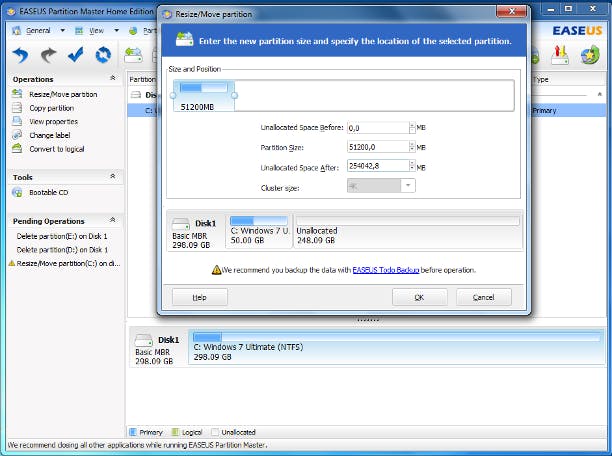Select Resize/Move partition in Operations
The width and height of the screenshot is (612, 456).
tap(63, 94)
